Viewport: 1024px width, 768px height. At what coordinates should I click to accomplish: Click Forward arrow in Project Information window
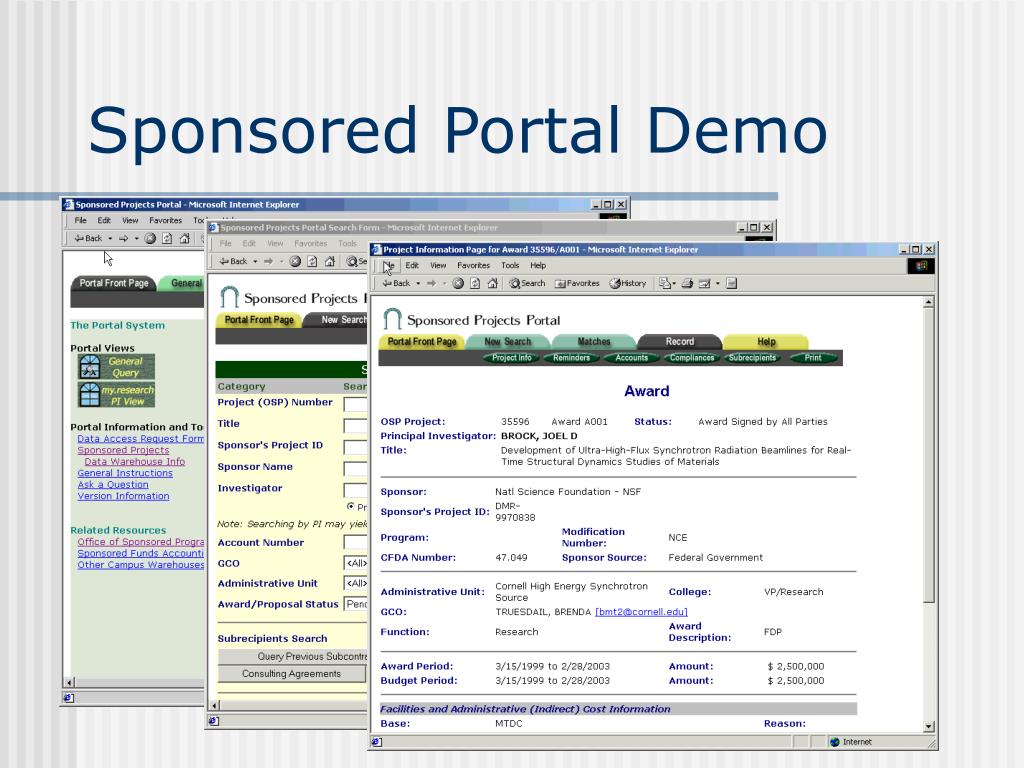[x=431, y=283]
